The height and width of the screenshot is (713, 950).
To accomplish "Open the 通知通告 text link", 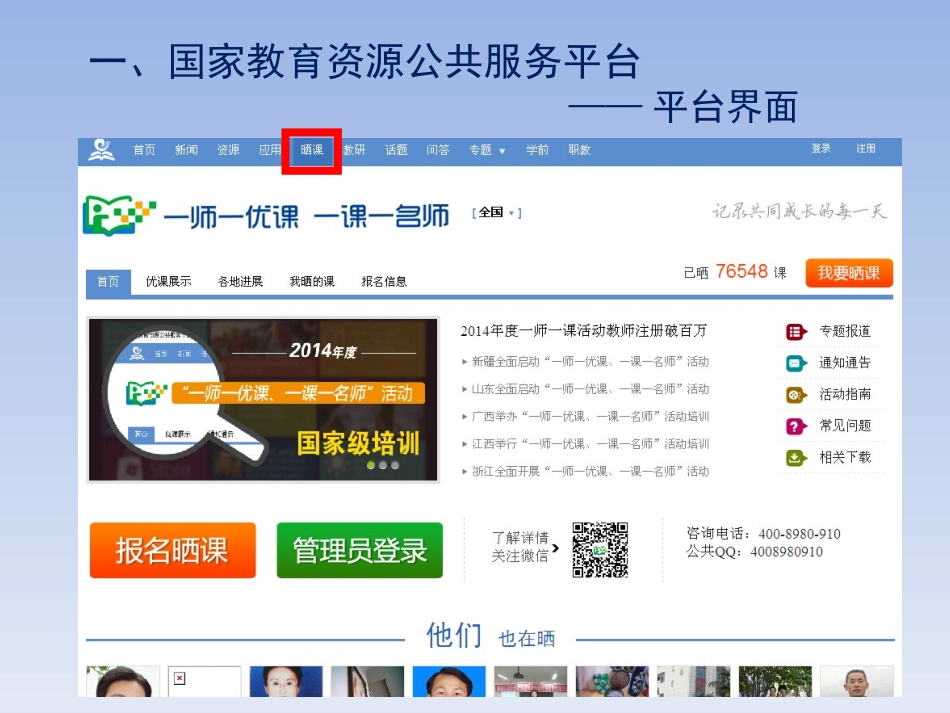I will tap(845, 363).
